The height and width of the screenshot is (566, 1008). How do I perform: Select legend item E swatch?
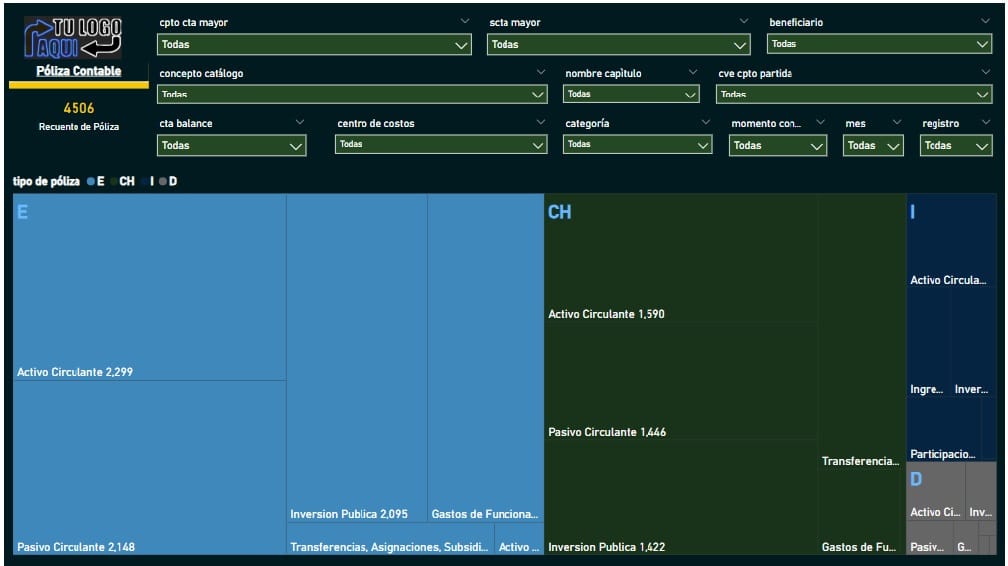pyautogui.click(x=91, y=181)
